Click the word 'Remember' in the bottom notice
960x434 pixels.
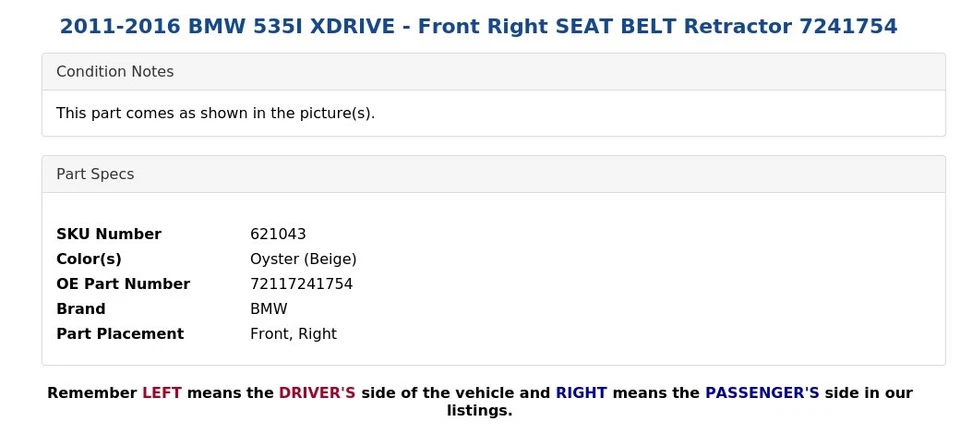92,393
